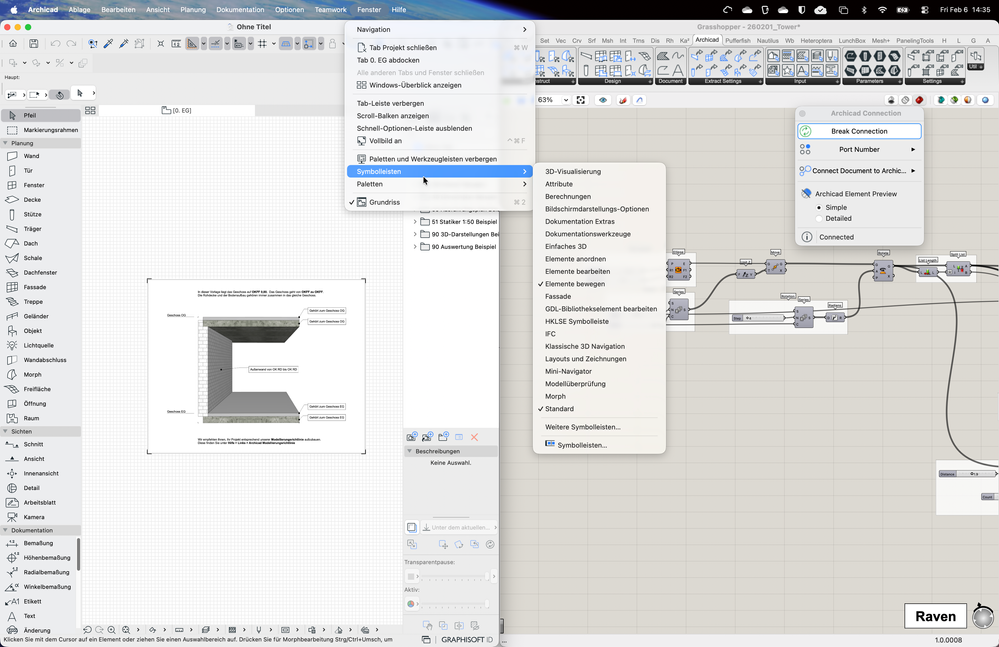Open Symbolleisten... settings entry
The image size is (999, 647).
[x=599, y=445]
